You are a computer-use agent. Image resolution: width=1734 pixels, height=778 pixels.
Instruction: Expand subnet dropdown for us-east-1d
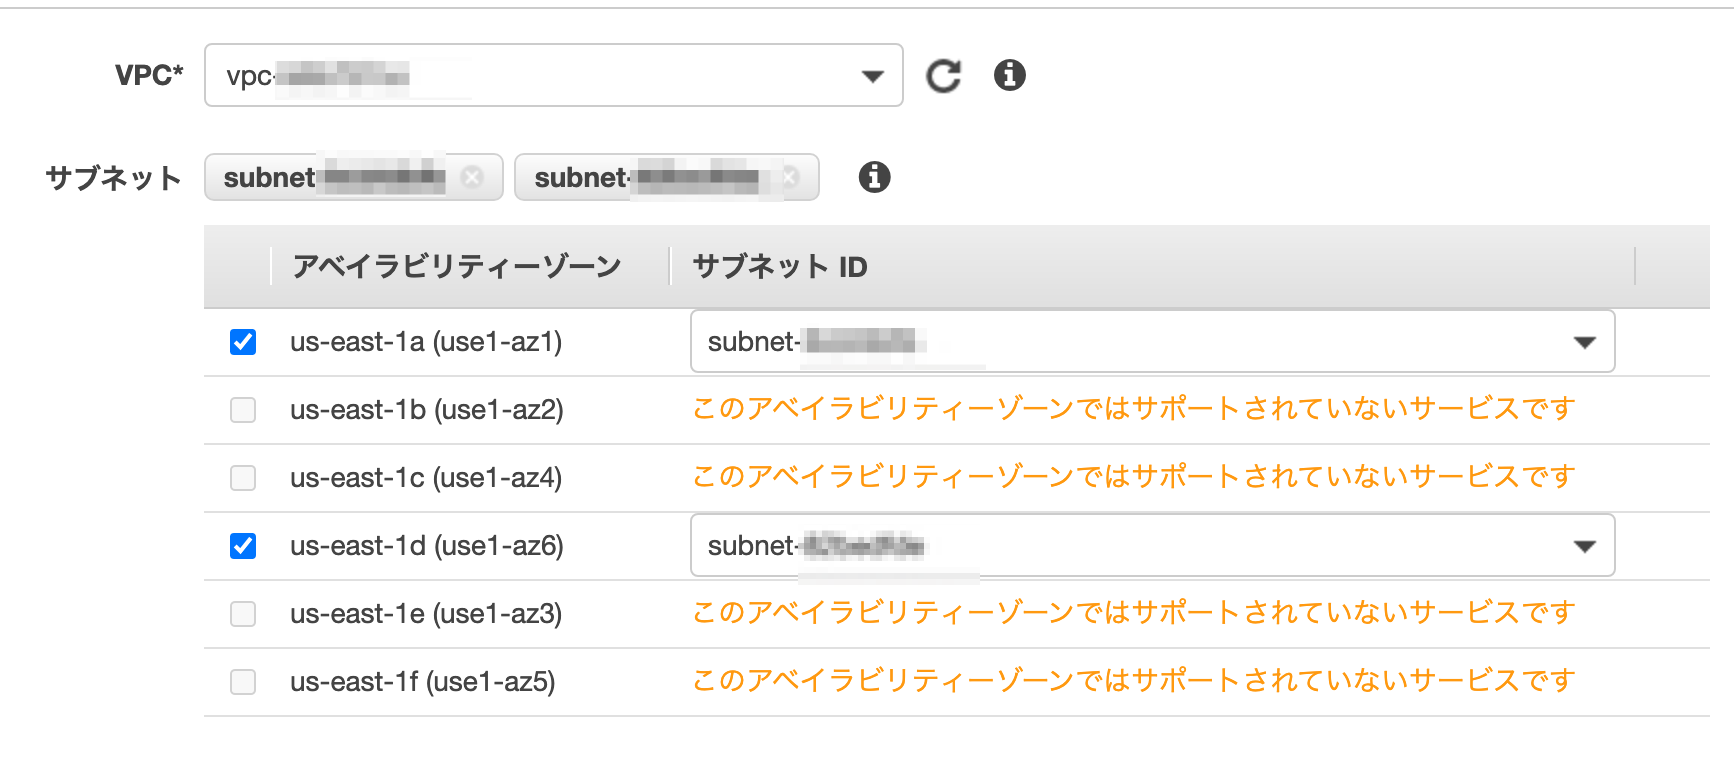pos(1153,545)
